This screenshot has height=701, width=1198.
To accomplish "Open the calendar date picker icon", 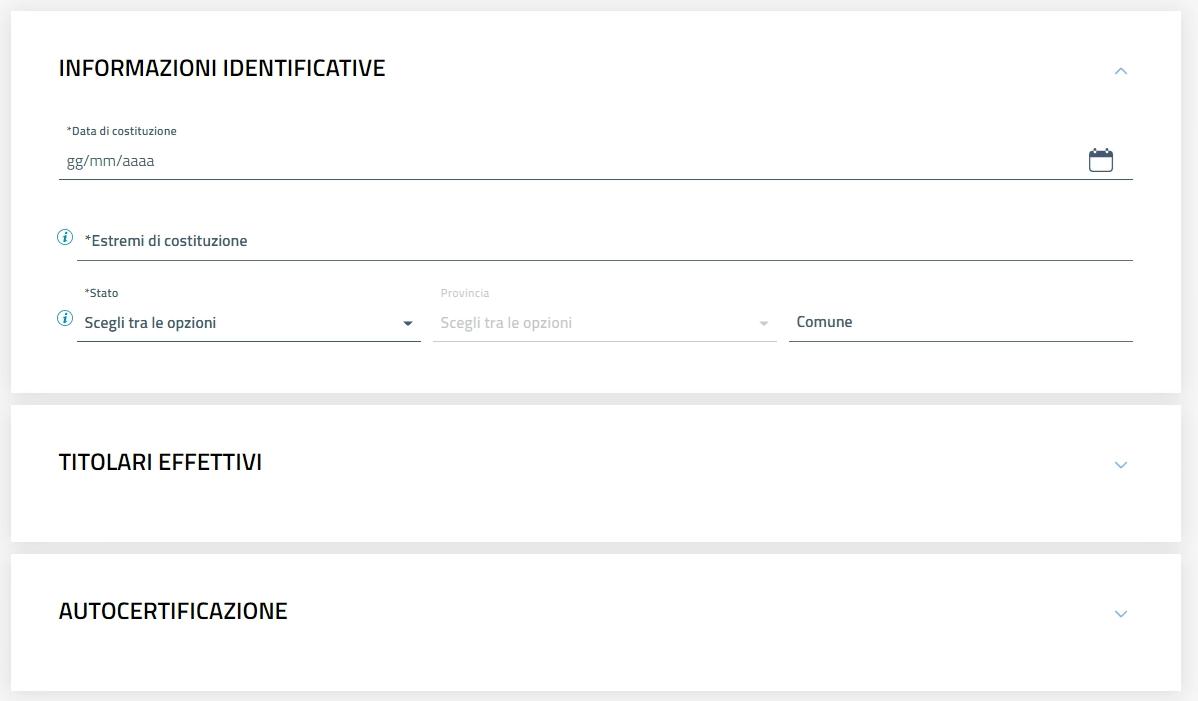I will point(1100,160).
